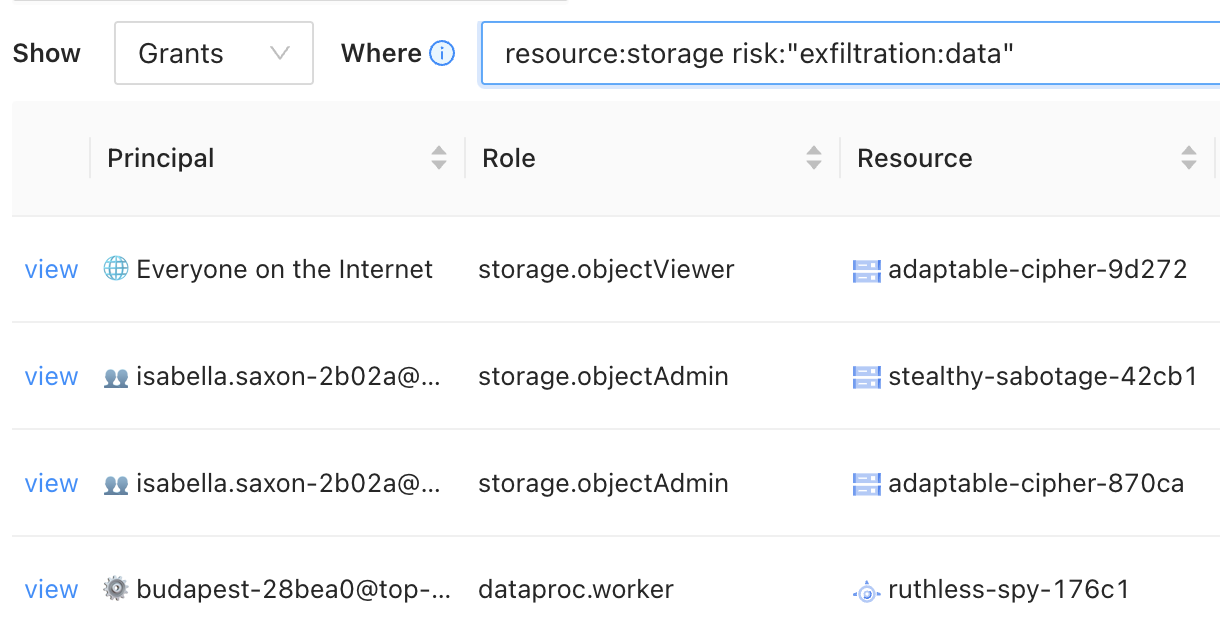Open the Grants dropdown
This screenshot has width=1220, height=640.
213,53
